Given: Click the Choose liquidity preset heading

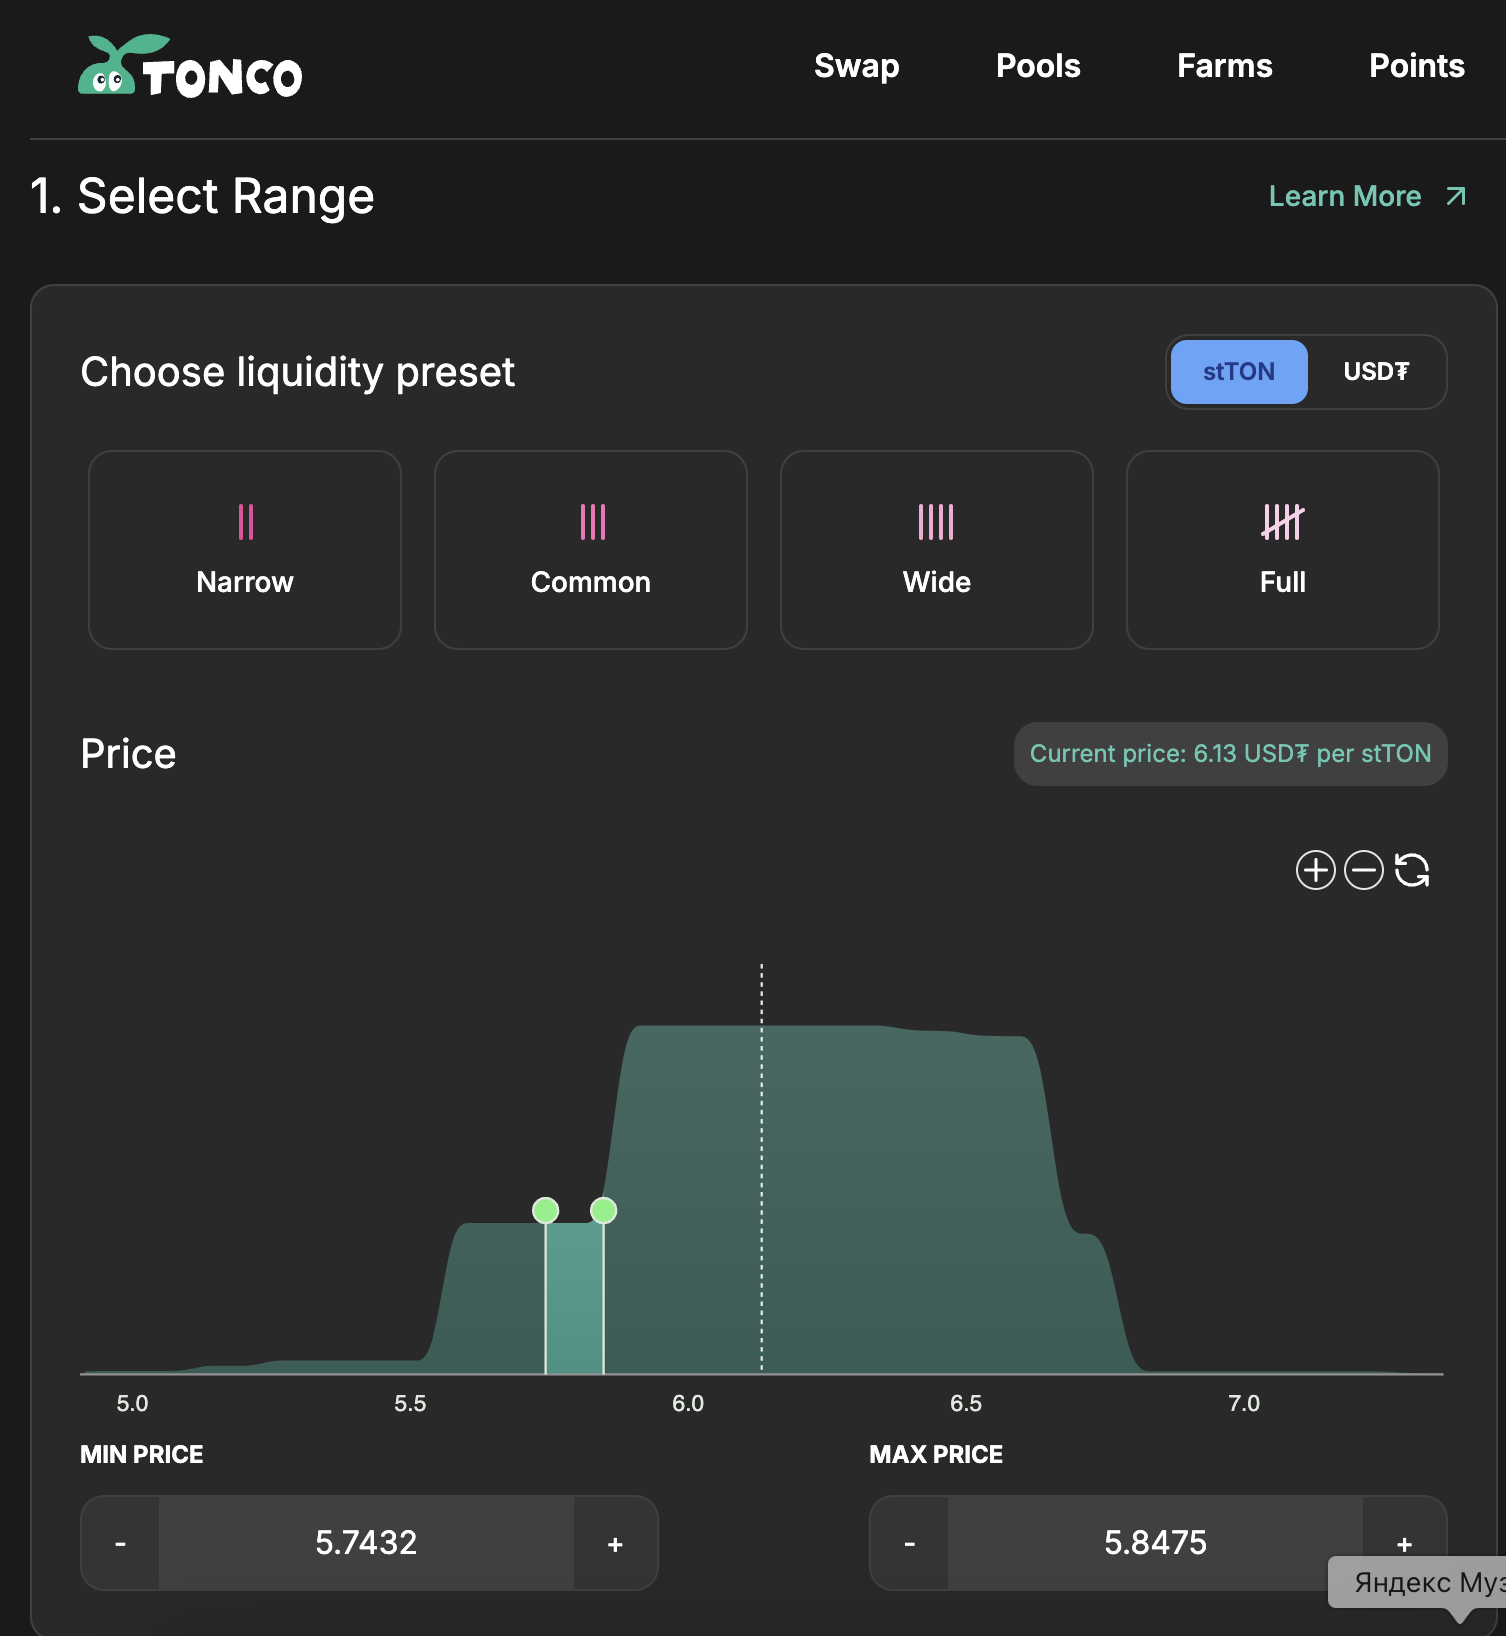Looking at the screenshot, I should (x=298, y=372).
